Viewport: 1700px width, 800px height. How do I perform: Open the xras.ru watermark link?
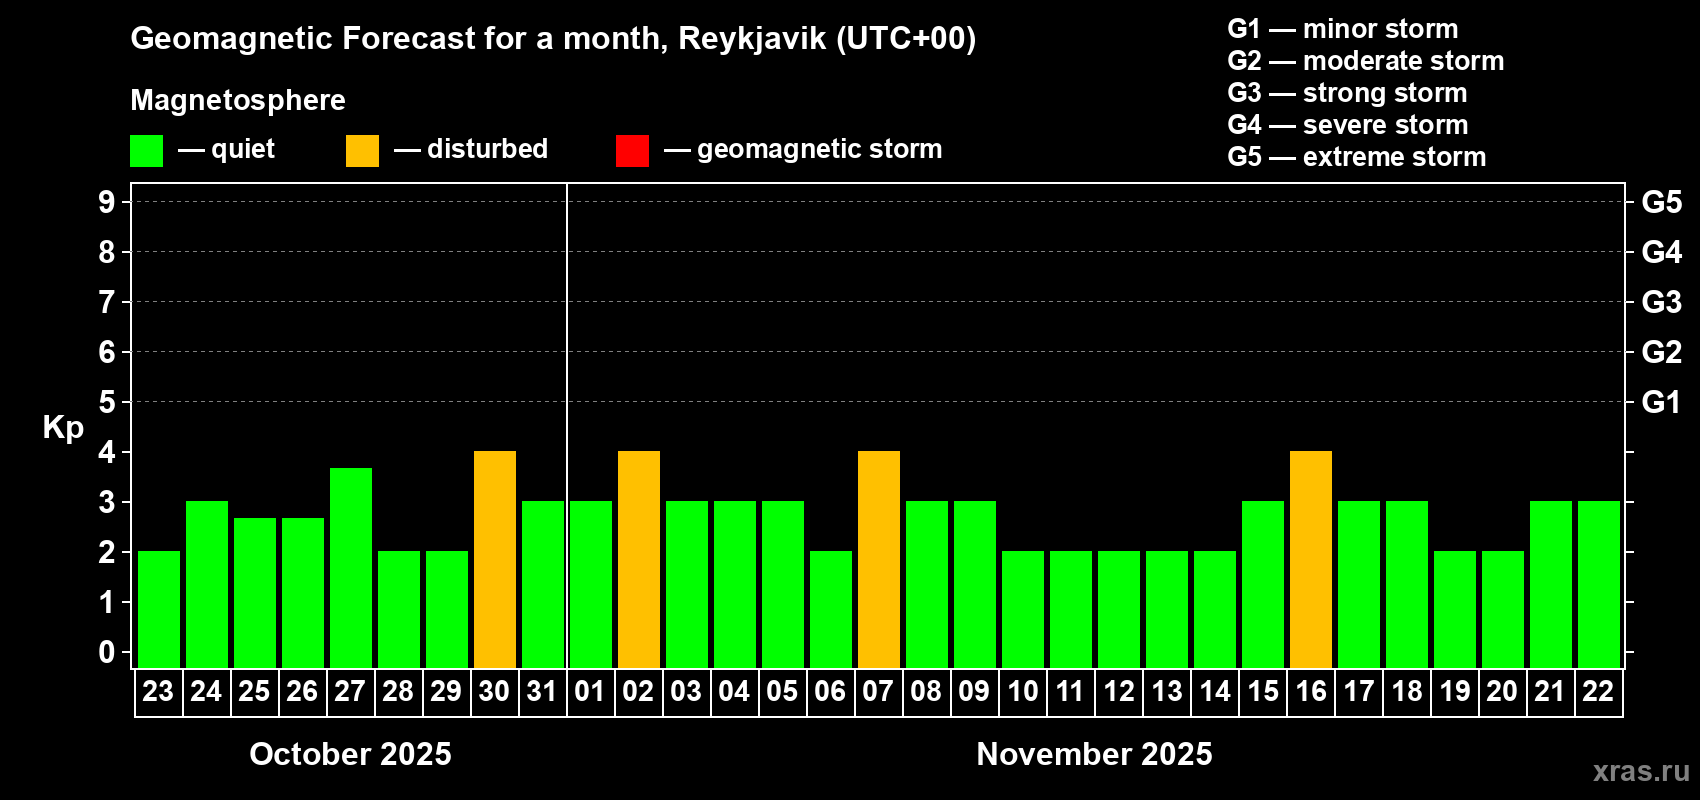pyautogui.click(x=1640, y=771)
